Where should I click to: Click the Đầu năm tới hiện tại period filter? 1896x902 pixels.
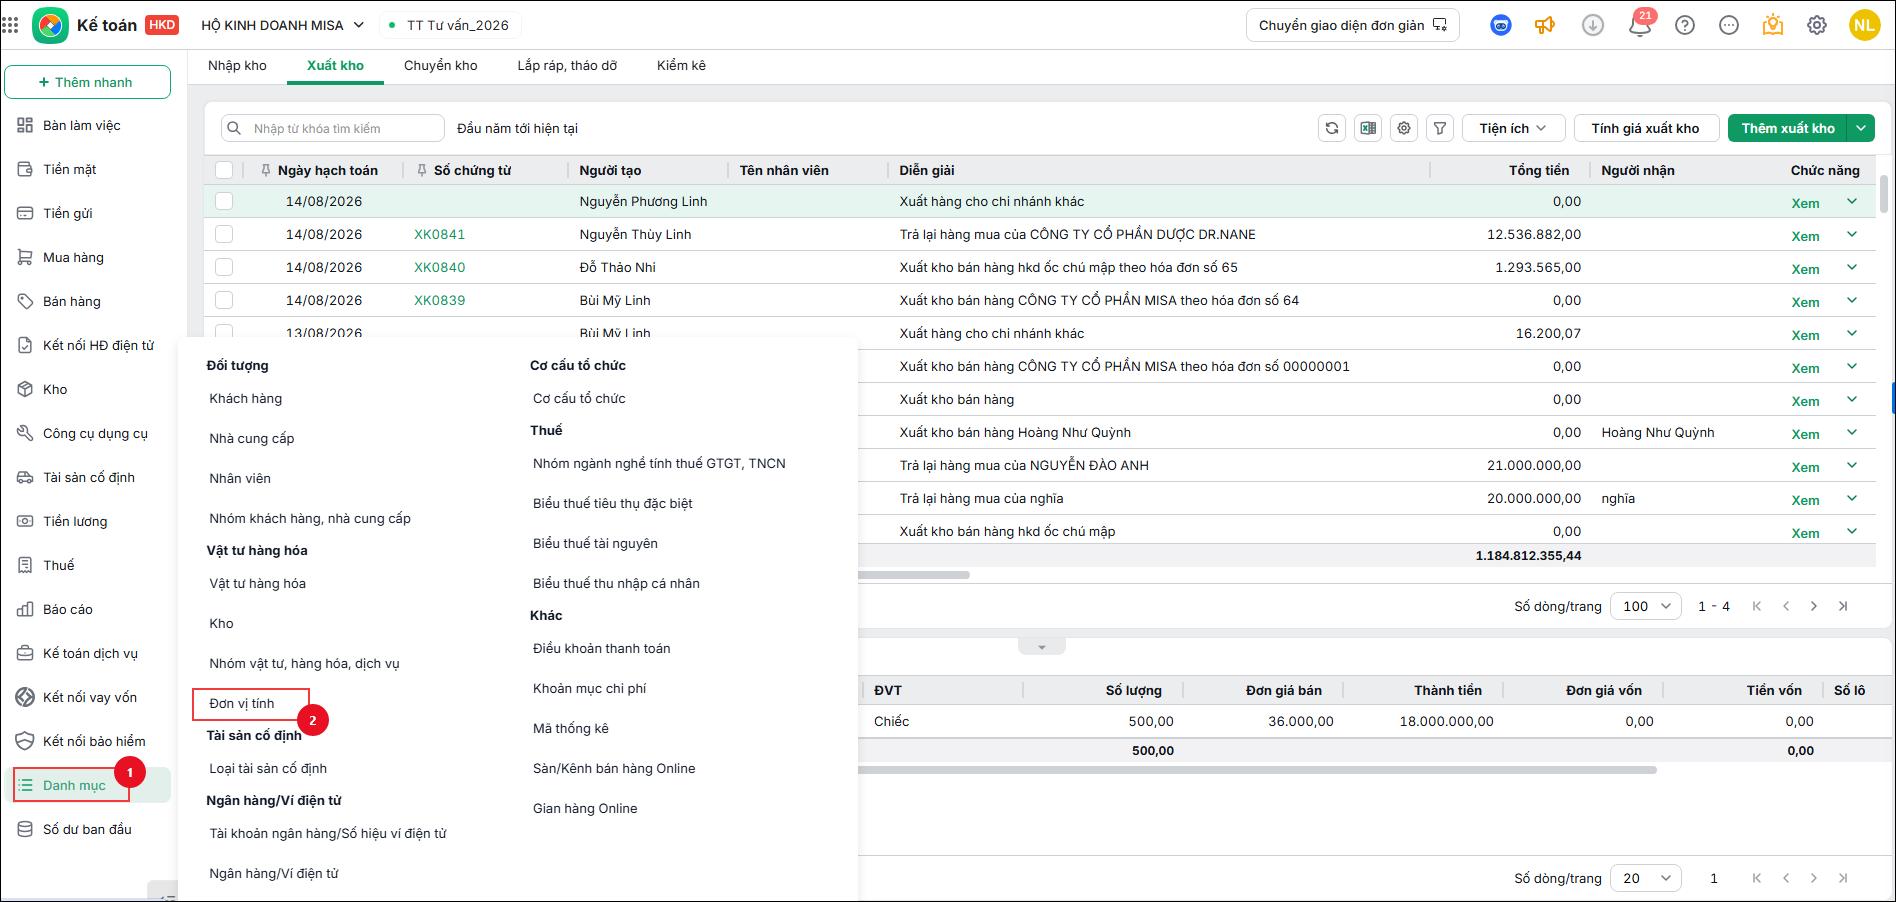point(517,128)
